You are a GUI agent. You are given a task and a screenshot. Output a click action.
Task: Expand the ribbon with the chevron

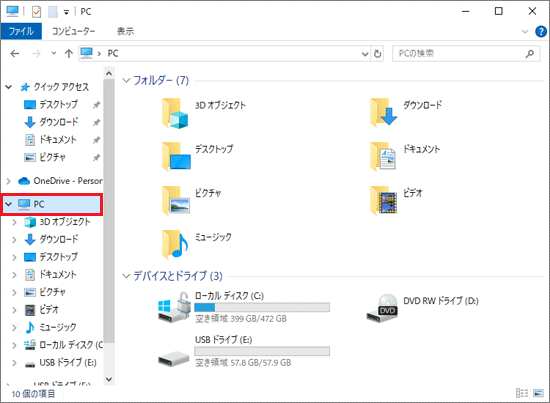tap(525, 32)
